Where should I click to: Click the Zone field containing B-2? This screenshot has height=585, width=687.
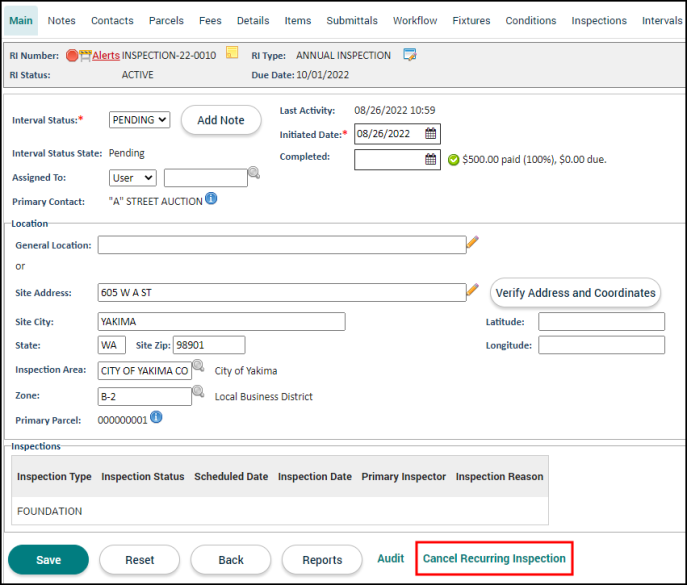pos(144,397)
